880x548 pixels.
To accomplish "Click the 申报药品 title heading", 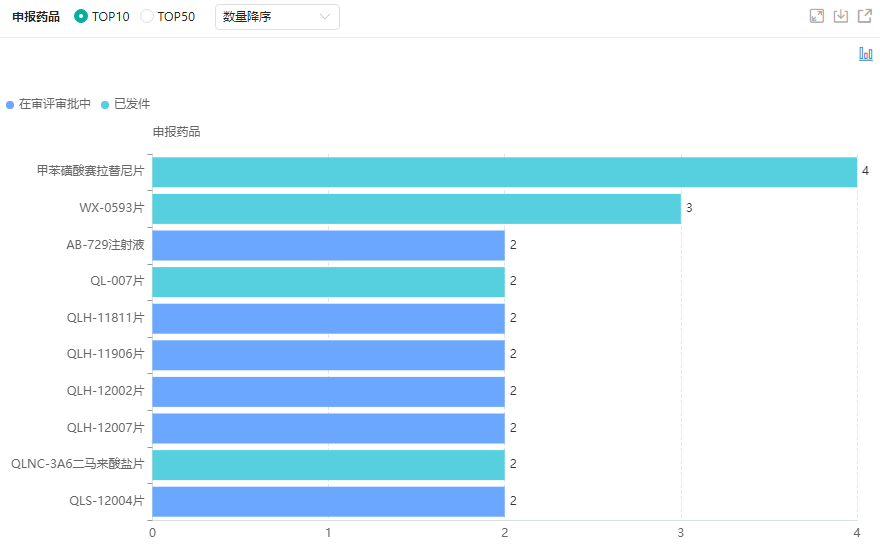I will pos(35,17).
